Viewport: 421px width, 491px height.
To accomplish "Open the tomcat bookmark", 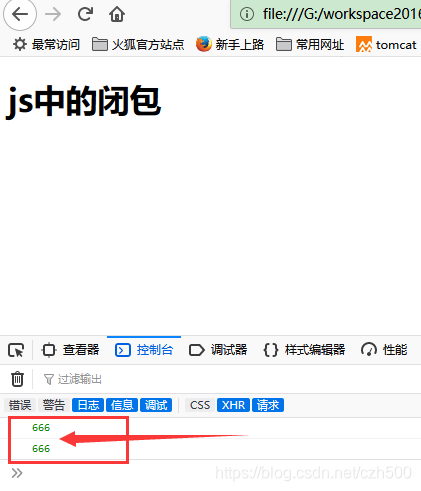I will click(x=386, y=44).
